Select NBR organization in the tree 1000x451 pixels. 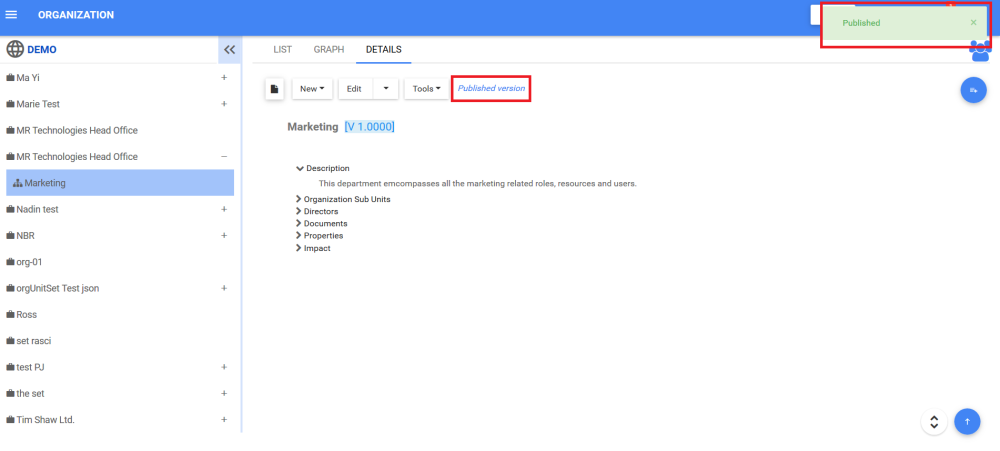click(x=26, y=236)
